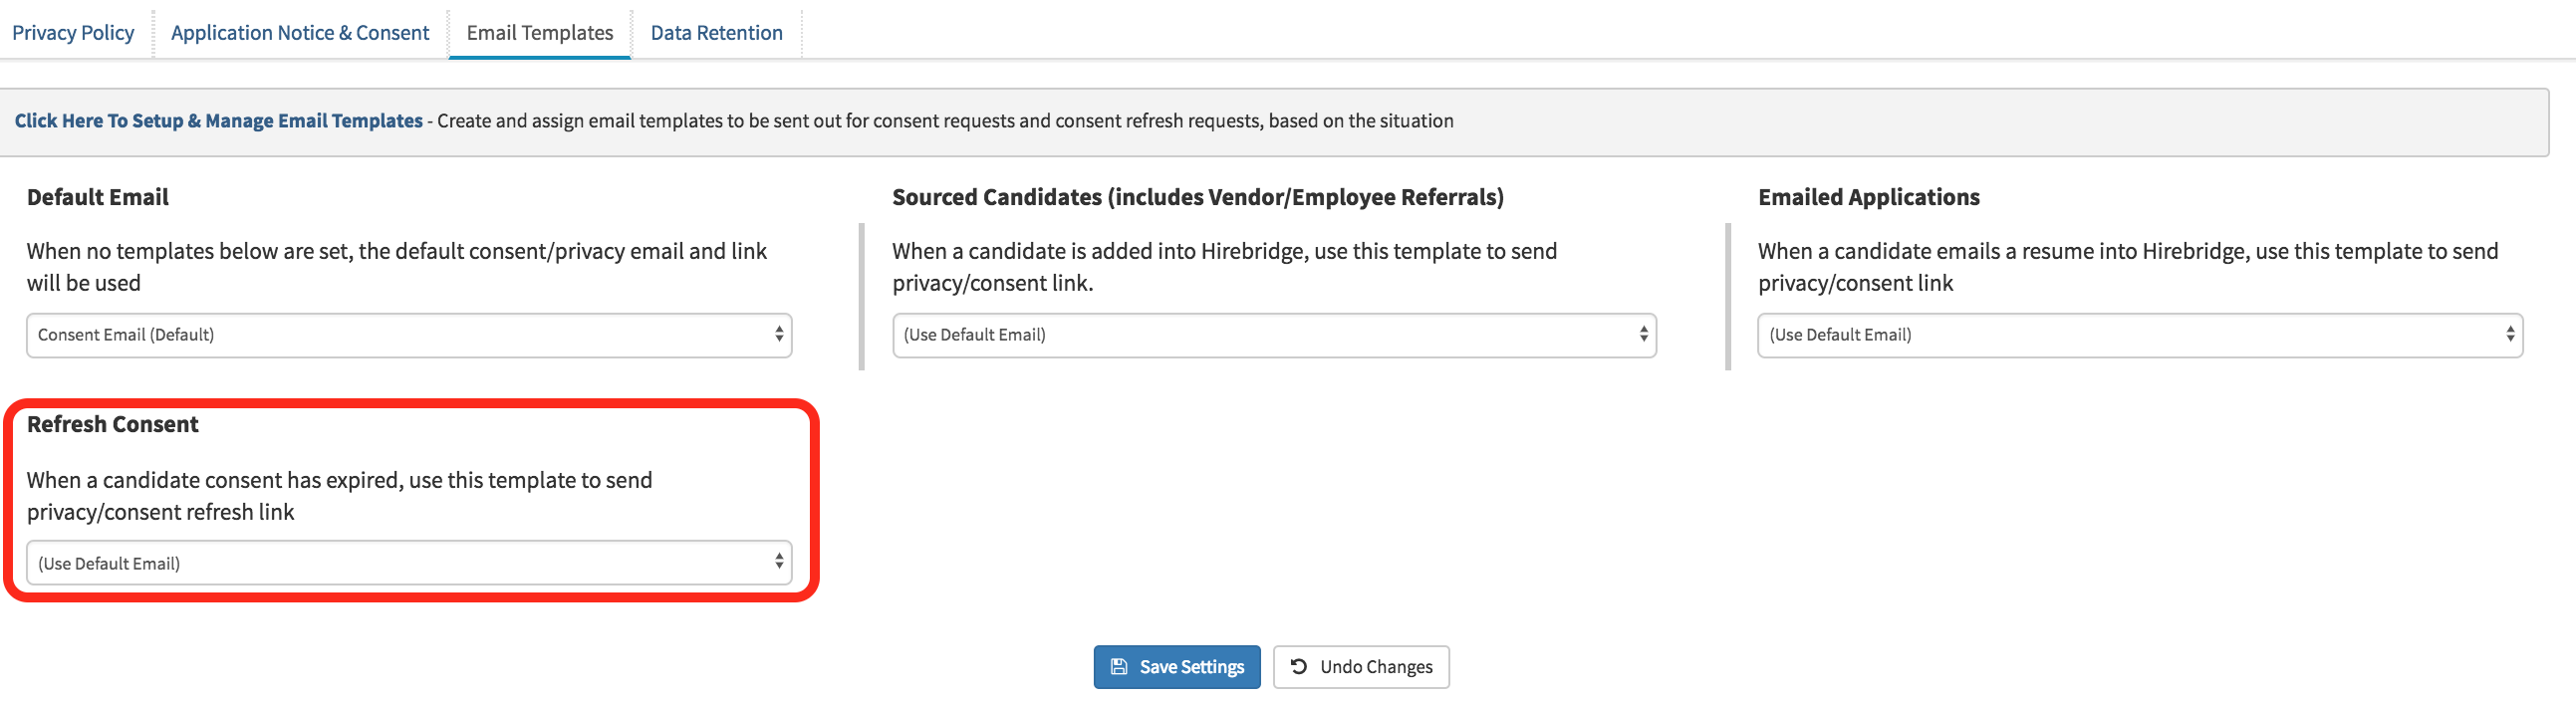This screenshot has width=2576, height=701.
Task: Click the Setup & Manage Email Templates link
Action: pos(218,120)
